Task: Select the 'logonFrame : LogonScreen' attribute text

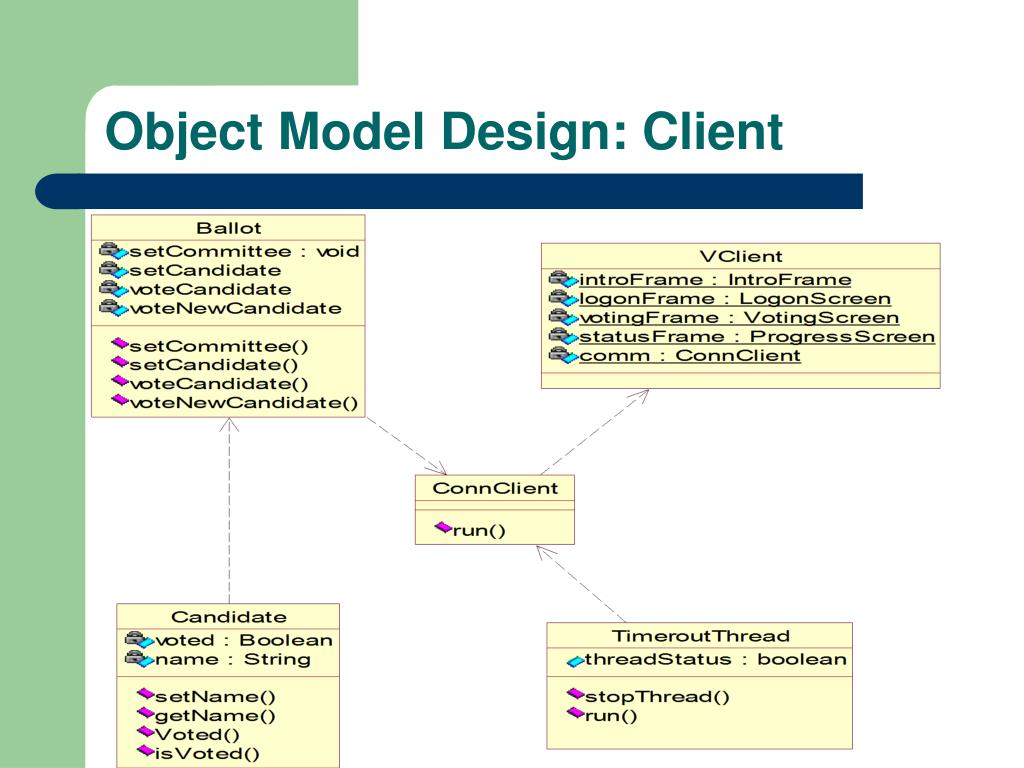Action: pos(735,299)
